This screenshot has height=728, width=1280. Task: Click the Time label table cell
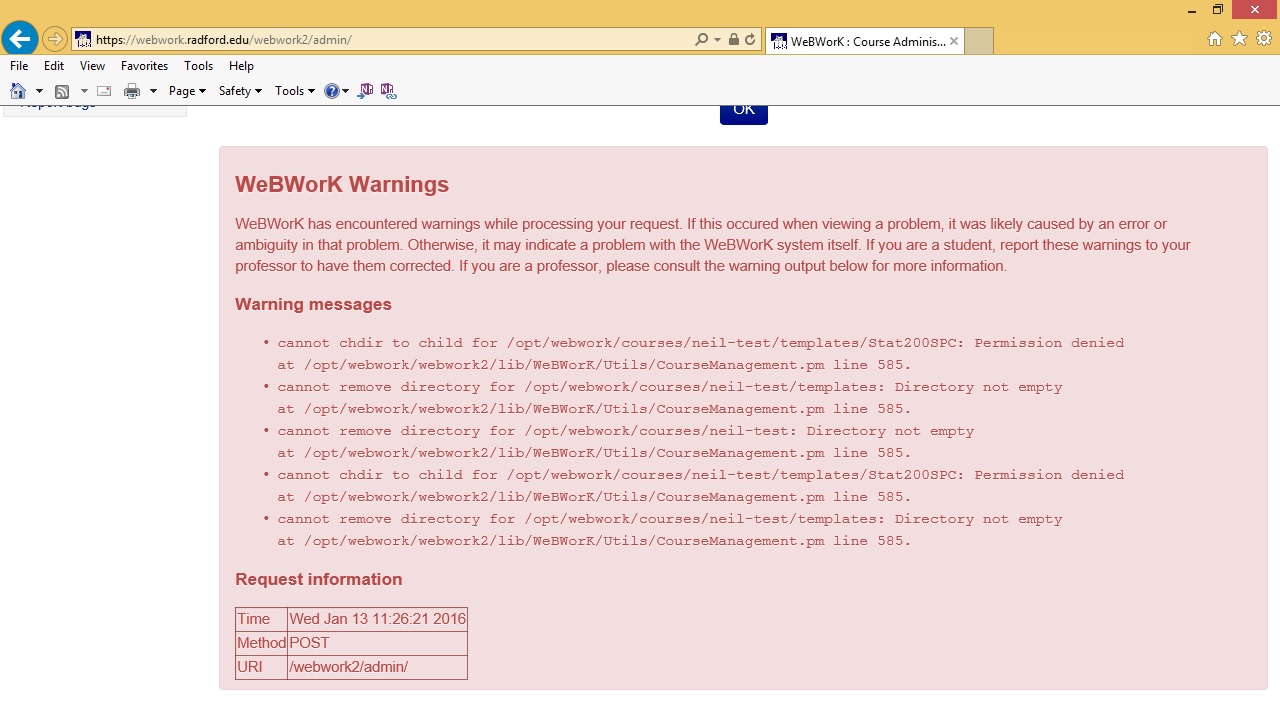click(261, 619)
